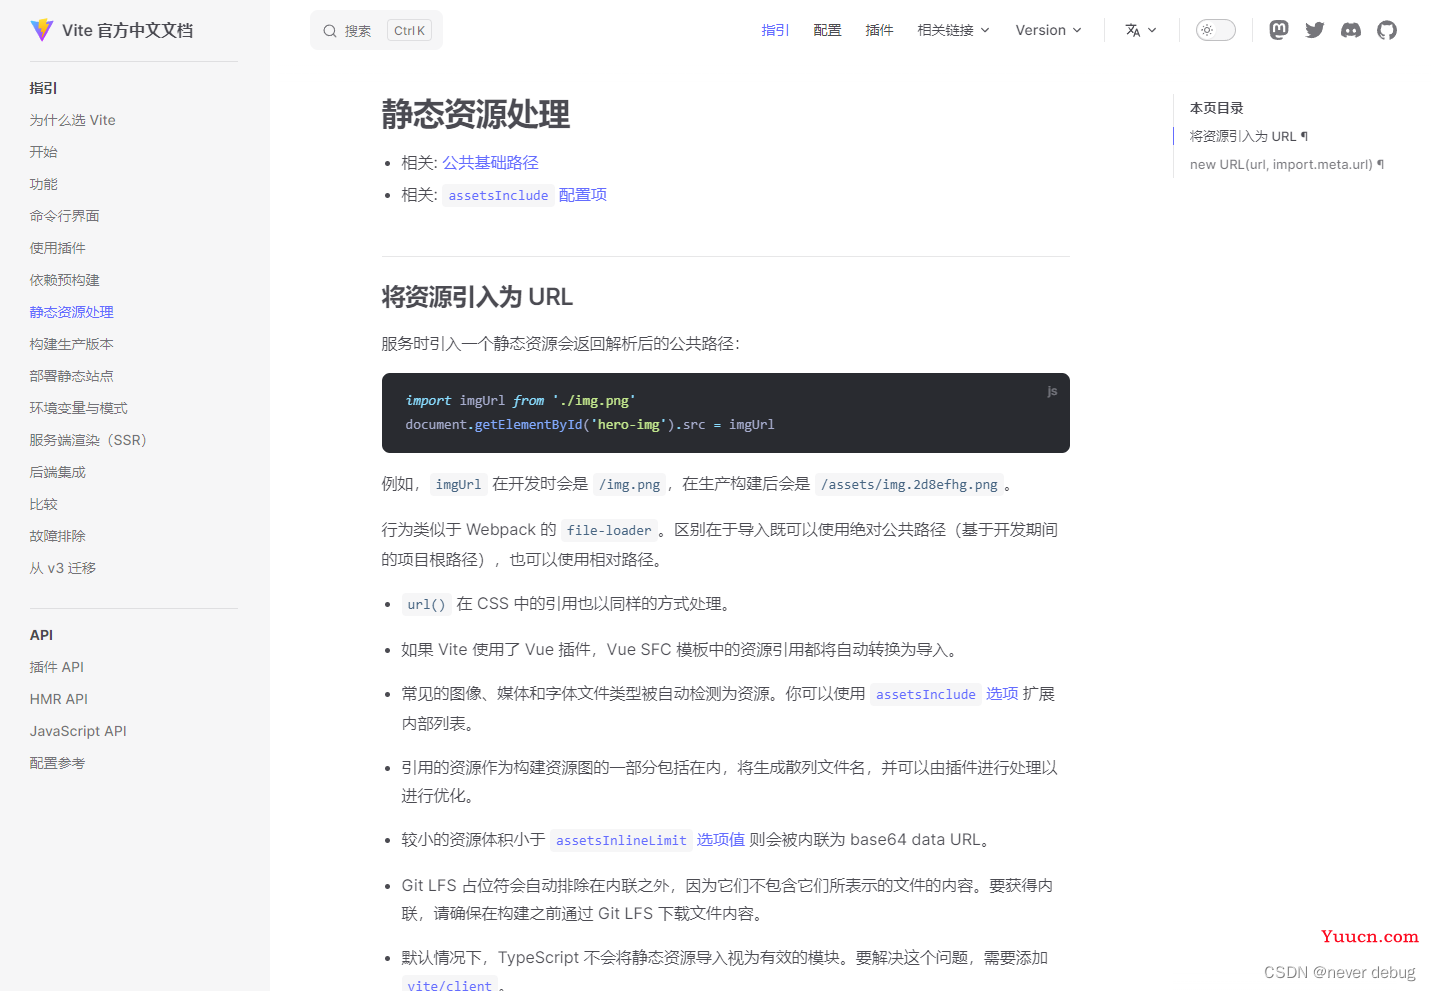Click the js label on code block
1431x991 pixels.
(1052, 391)
